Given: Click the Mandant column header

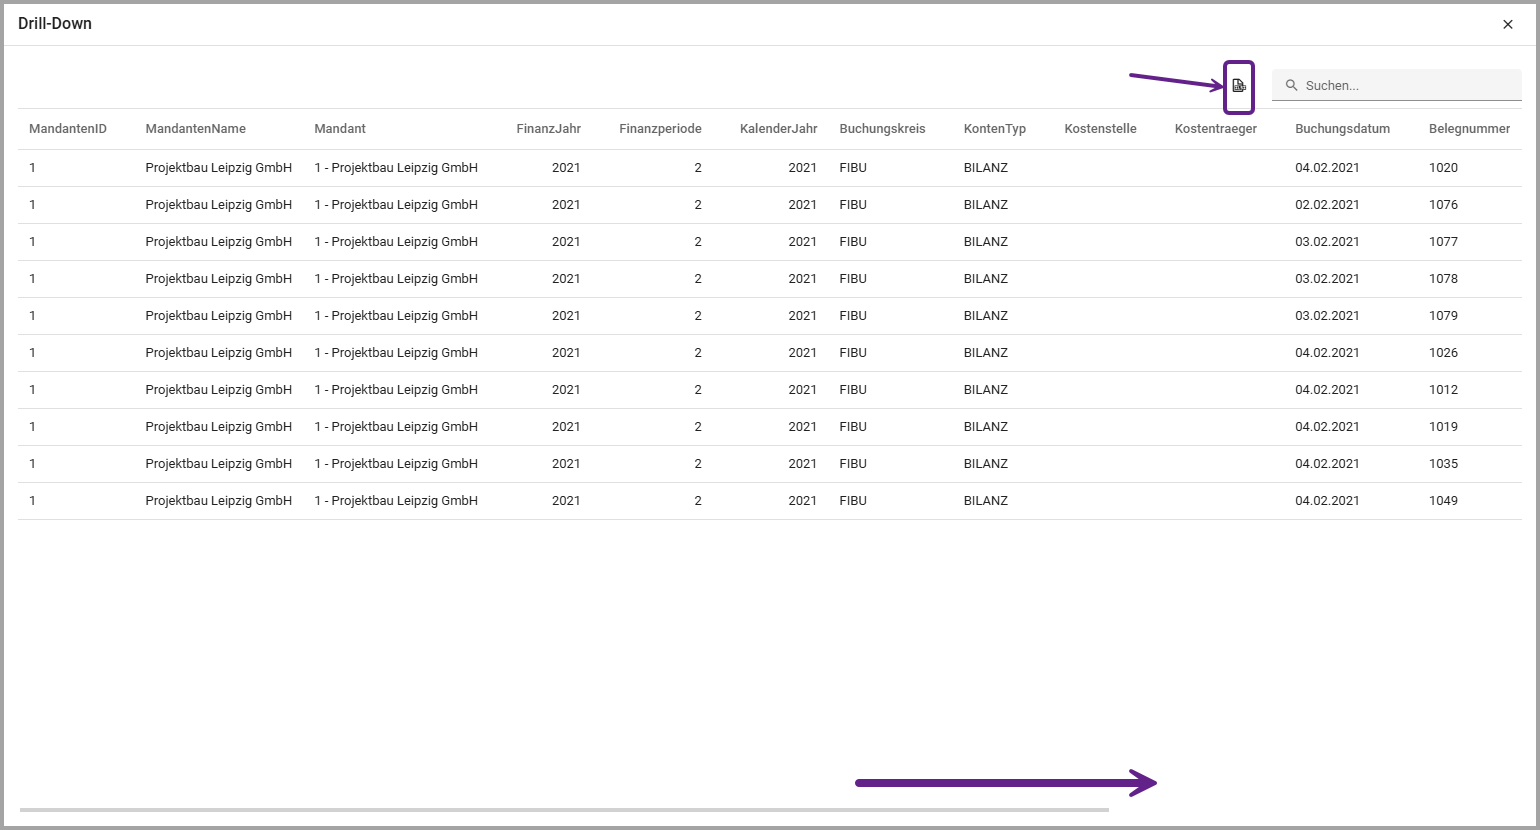Looking at the screenshot, I should click(x=340, y=129).
